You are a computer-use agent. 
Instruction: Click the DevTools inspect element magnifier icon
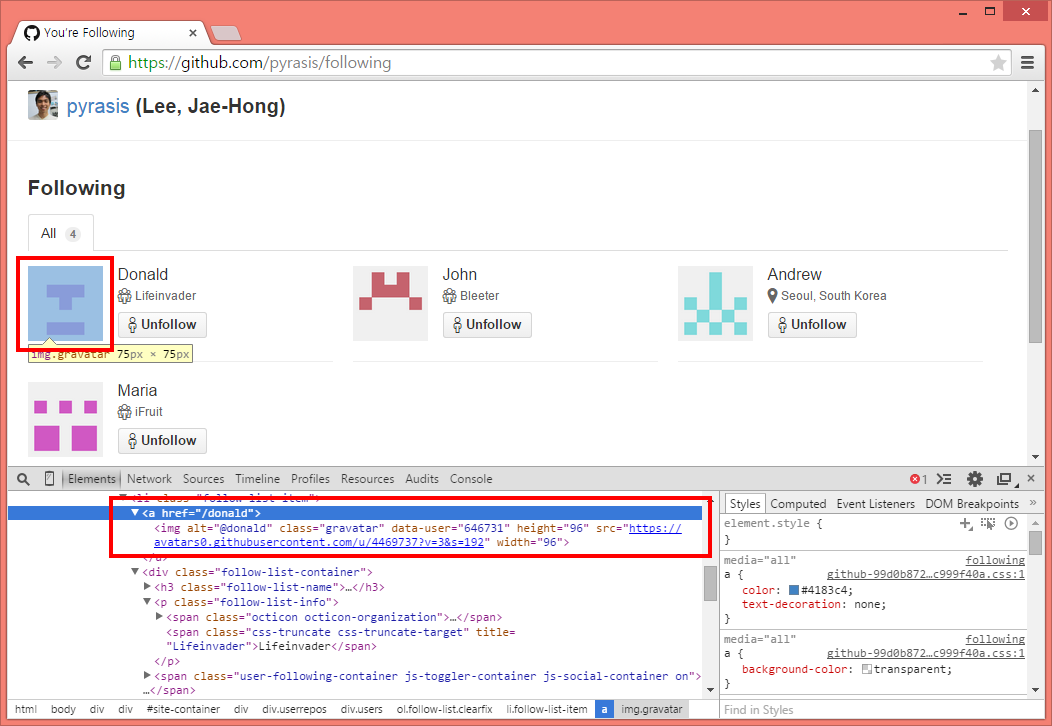point(24,479)
